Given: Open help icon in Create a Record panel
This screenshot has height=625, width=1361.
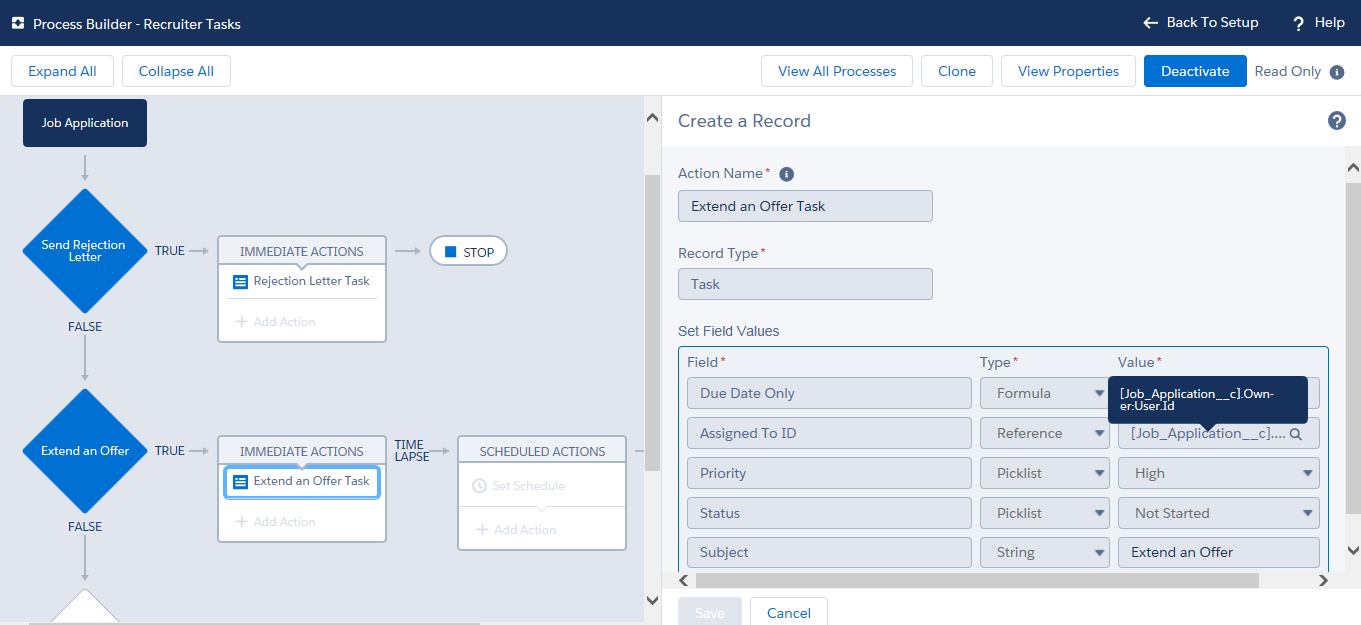Looking at the screenshot, I should [x=1336, y=121].
